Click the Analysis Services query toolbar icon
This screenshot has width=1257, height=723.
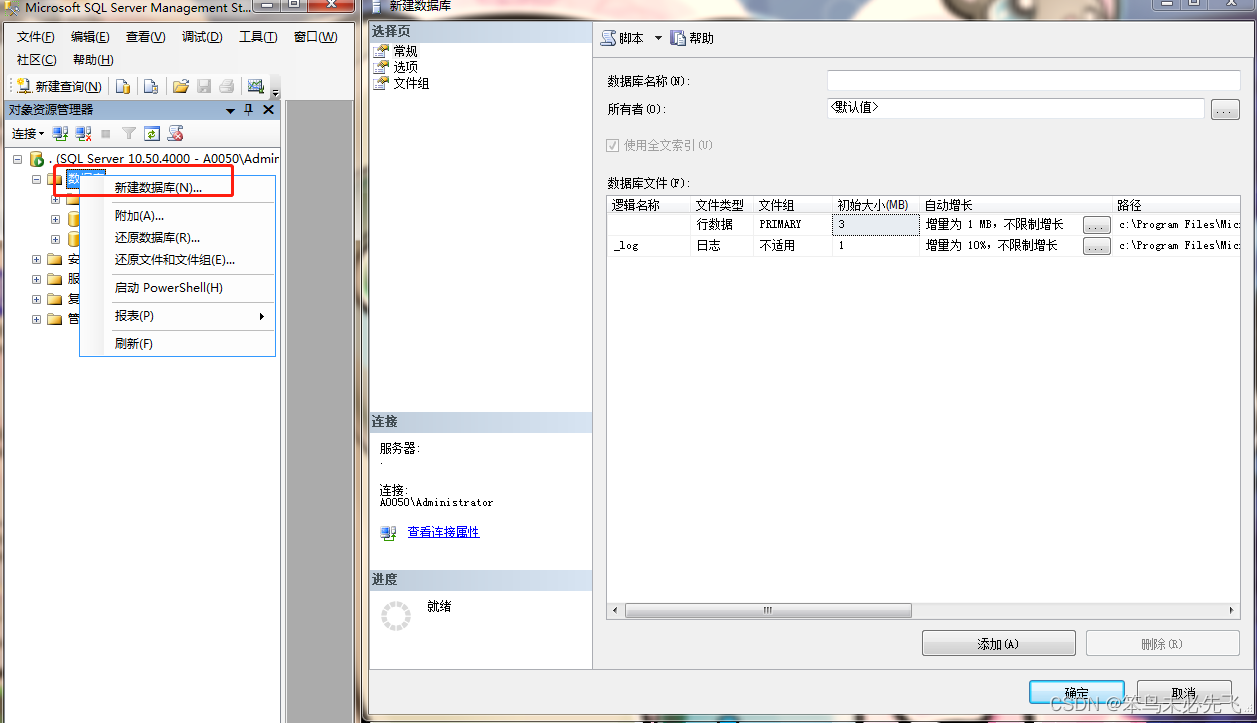pyautogui.click(x=151, y=87)
